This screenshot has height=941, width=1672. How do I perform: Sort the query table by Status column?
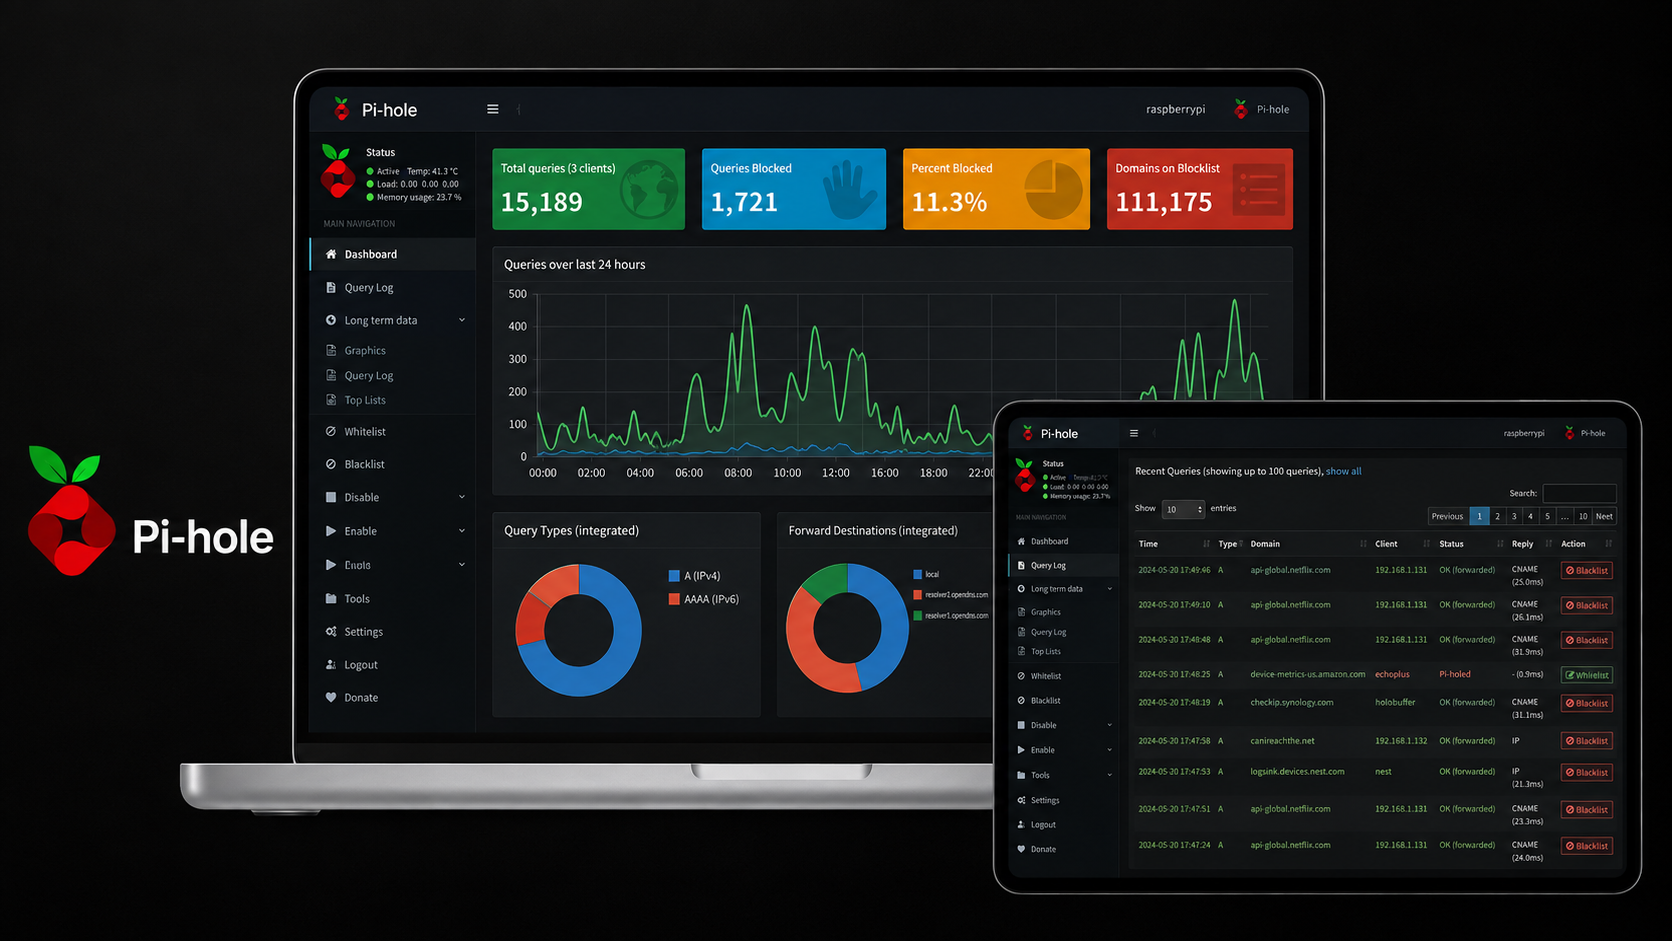[1470, 544]
